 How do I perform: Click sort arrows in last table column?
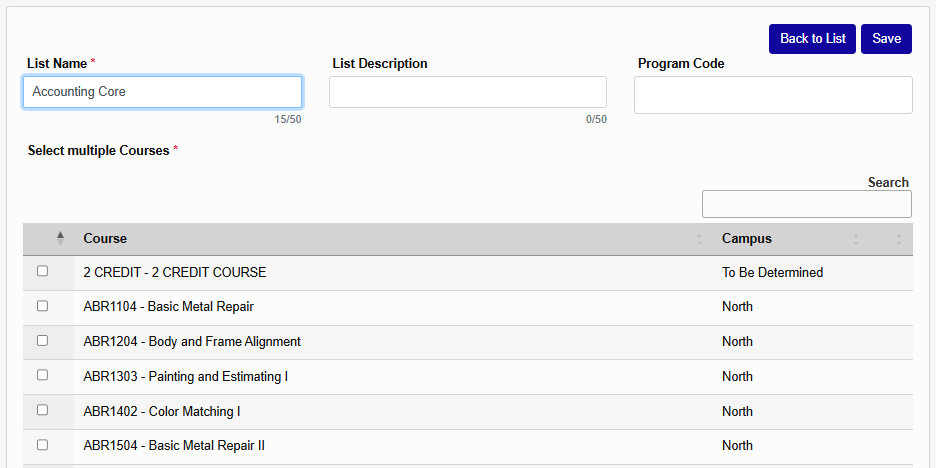click(898, 239)
